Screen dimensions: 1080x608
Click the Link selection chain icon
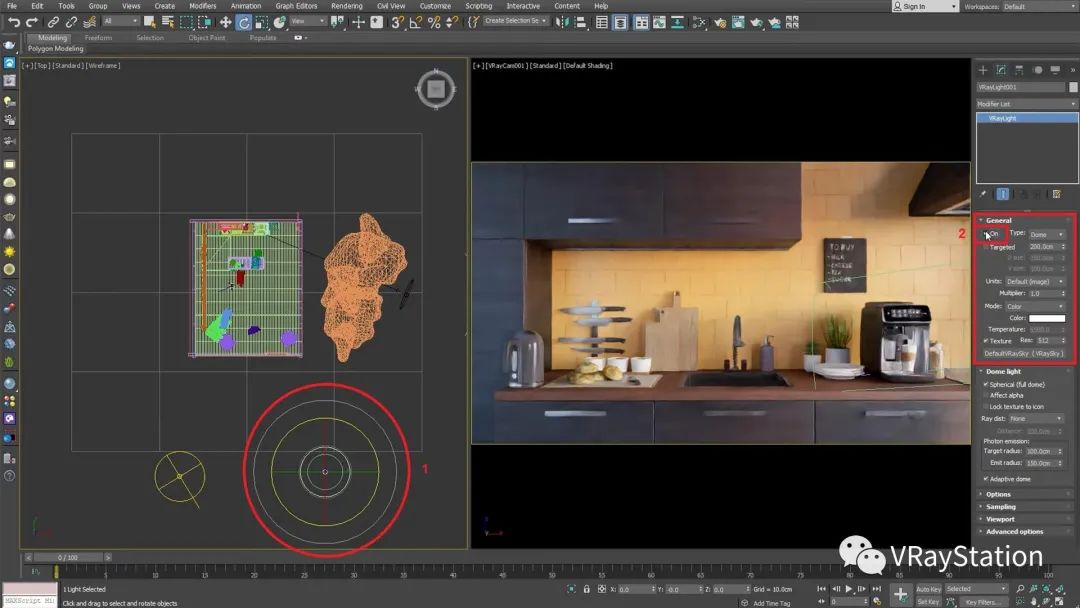(54, 22)
